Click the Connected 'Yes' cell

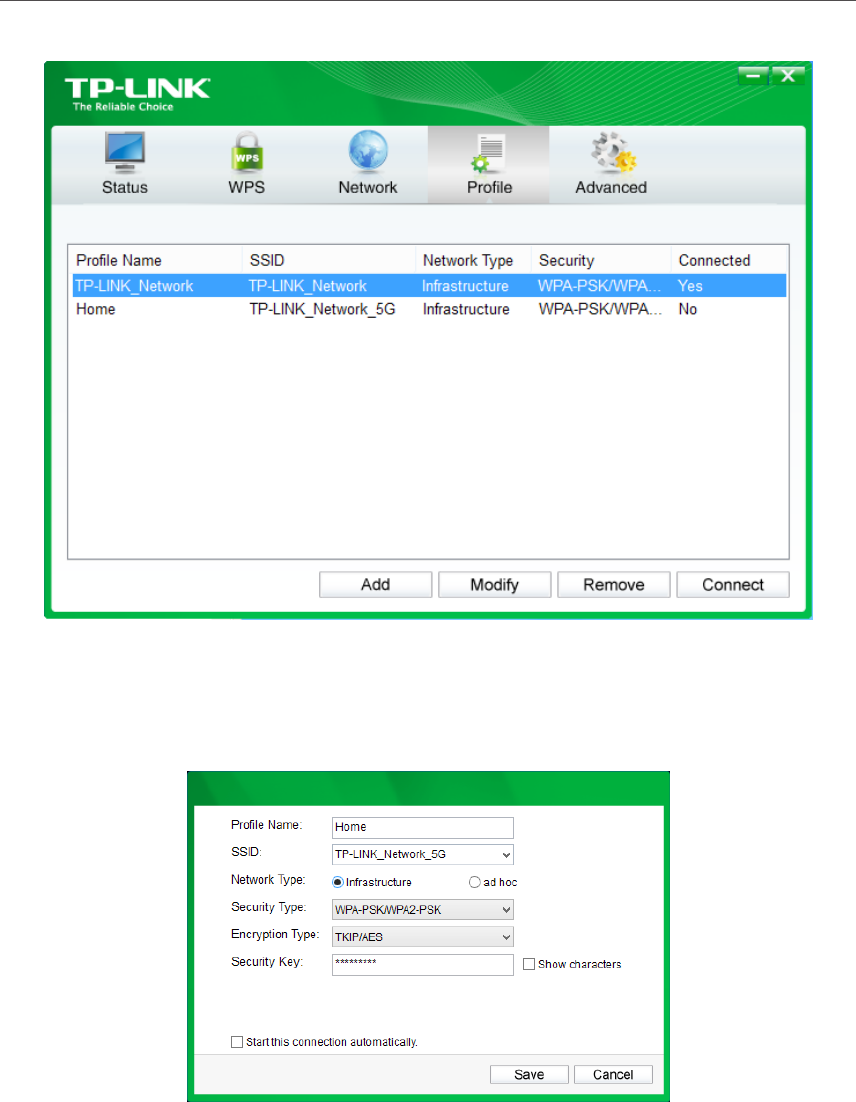(x=690, y=286)
